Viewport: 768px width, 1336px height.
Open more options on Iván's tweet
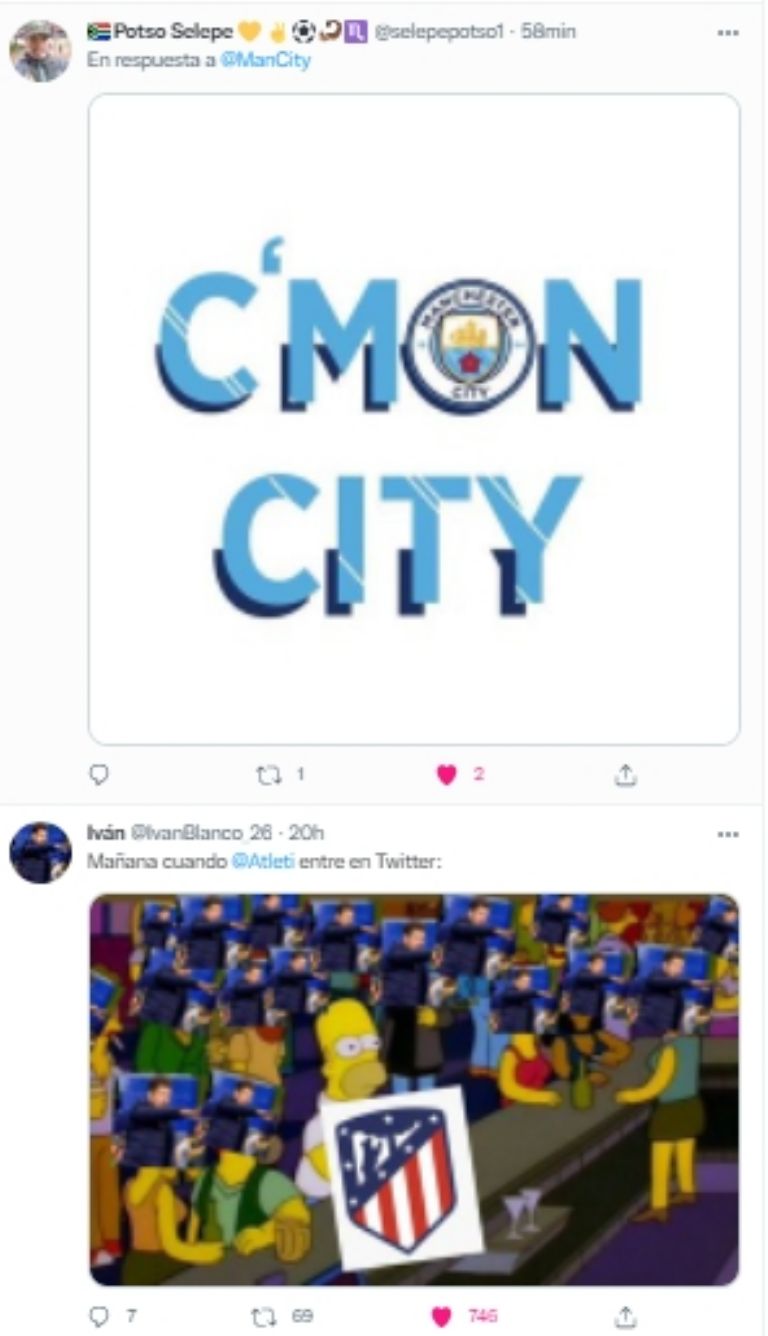(x=727, y=833)
